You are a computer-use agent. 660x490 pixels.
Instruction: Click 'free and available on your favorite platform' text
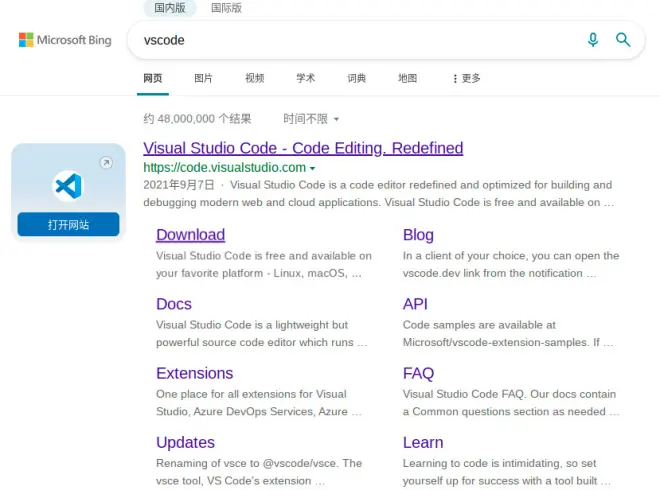tap(263, 264)
